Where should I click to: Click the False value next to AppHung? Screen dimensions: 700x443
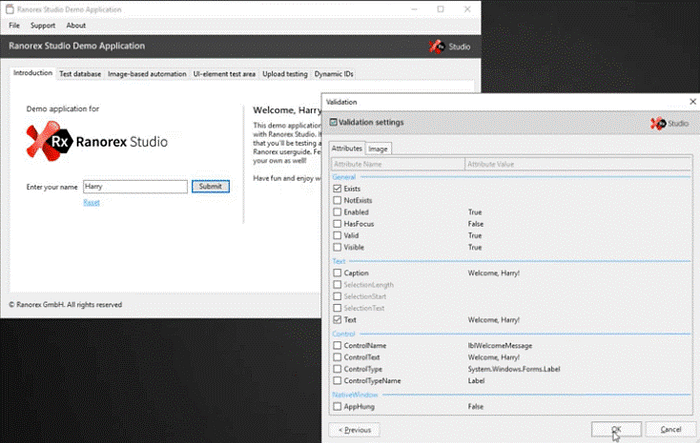click(475, 406)
